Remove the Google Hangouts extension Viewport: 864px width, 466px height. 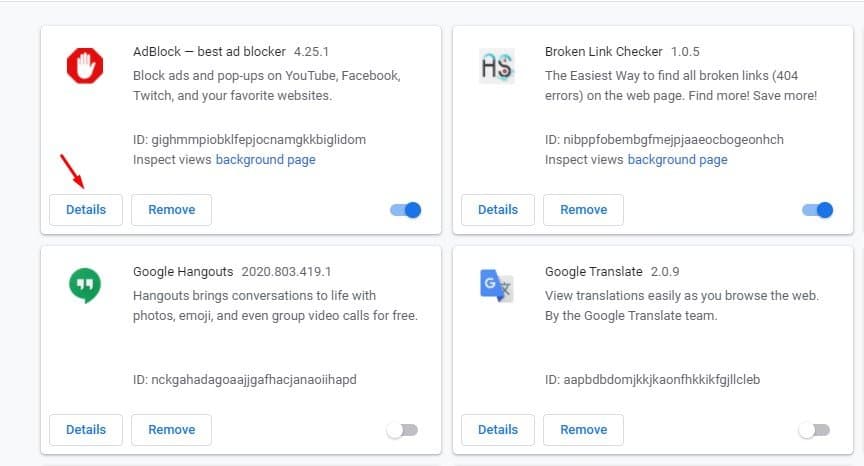[x=171, y=430]
